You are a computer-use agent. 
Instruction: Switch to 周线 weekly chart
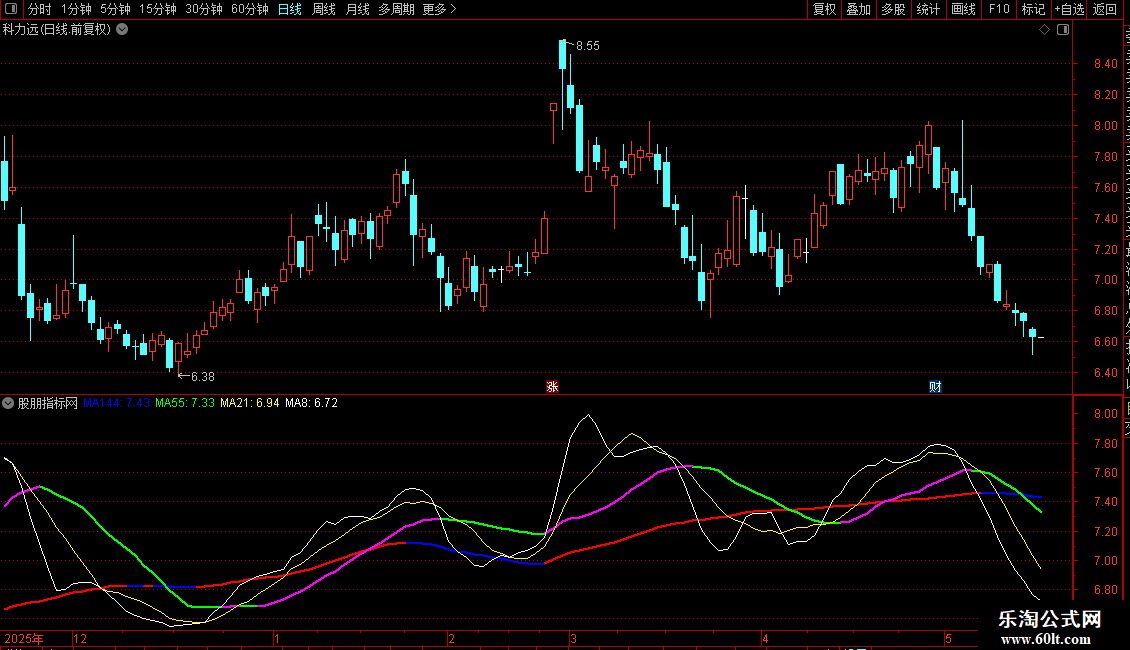pyautogui.click(x=324, y=9)
